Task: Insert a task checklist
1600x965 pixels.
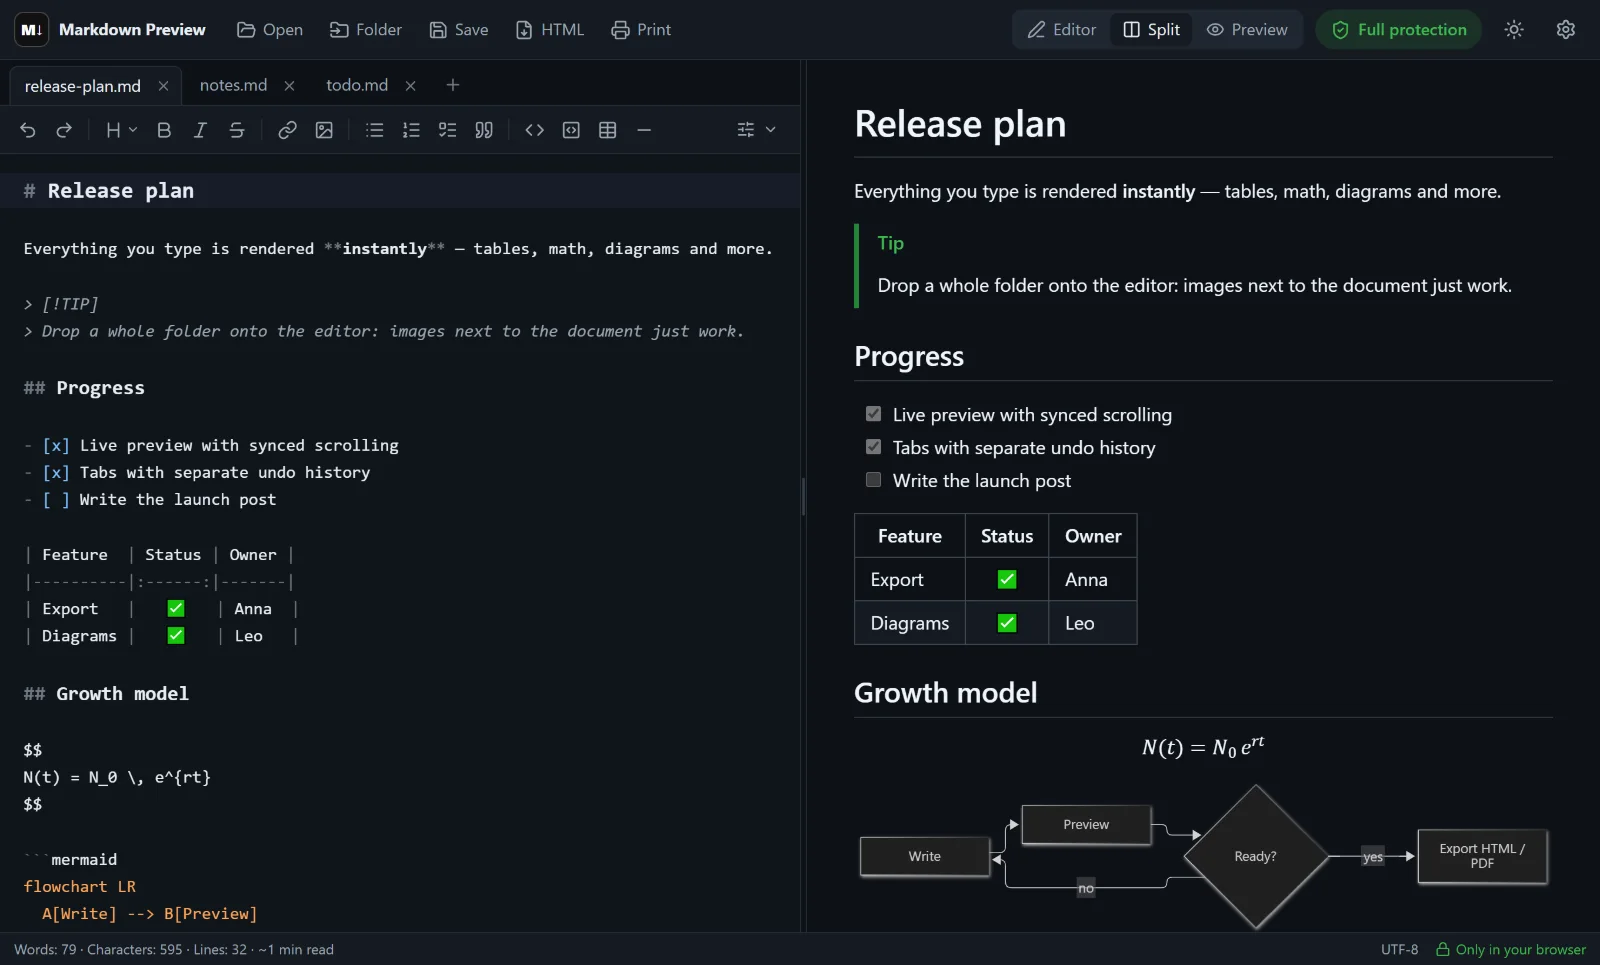Action: pos(447,130)
